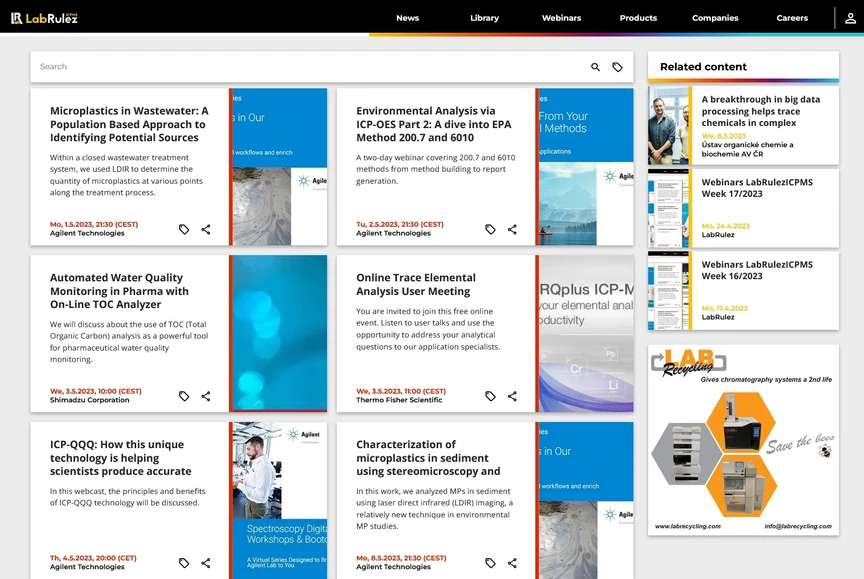Click Thermo Fisher Scientific company name
The width and height of the screenshot is (864, 579).
(x=399, y=400)
